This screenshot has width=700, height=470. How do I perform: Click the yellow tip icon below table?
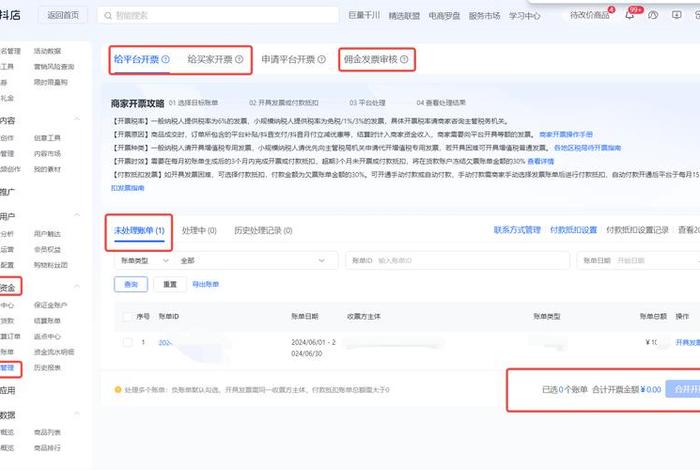(x=118, y=390)
